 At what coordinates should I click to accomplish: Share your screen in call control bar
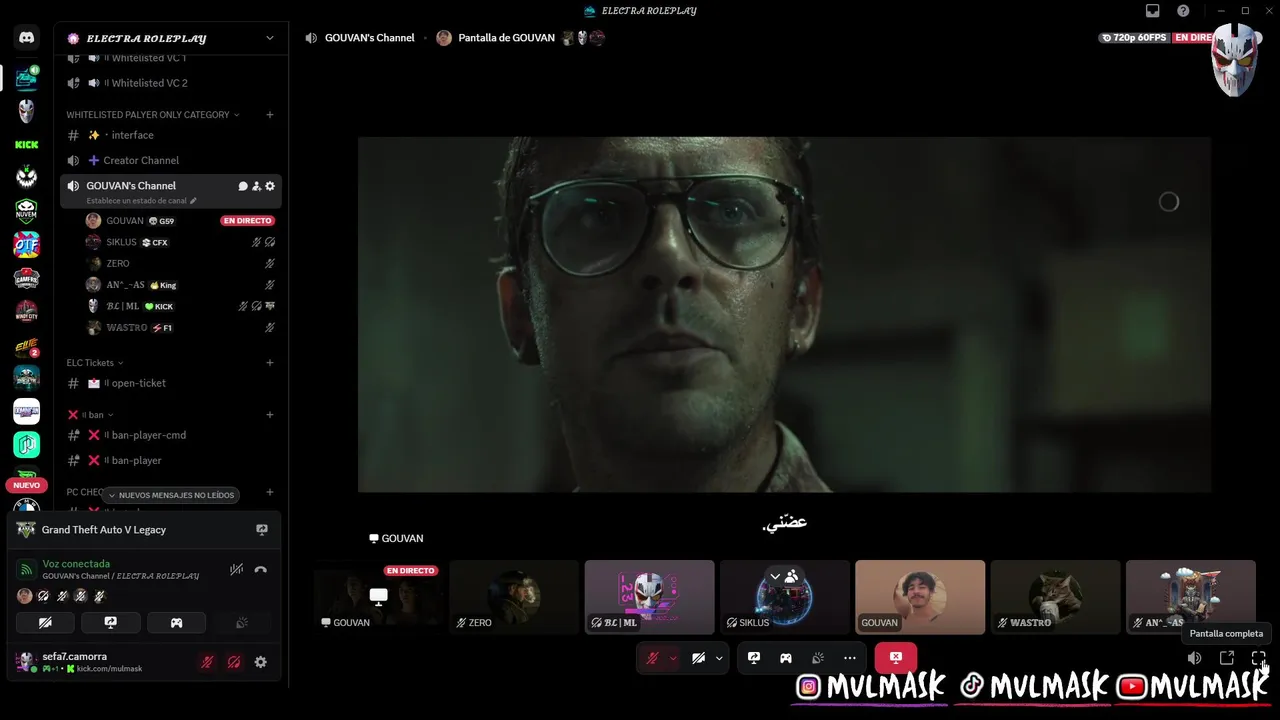(x=754, y=658)
